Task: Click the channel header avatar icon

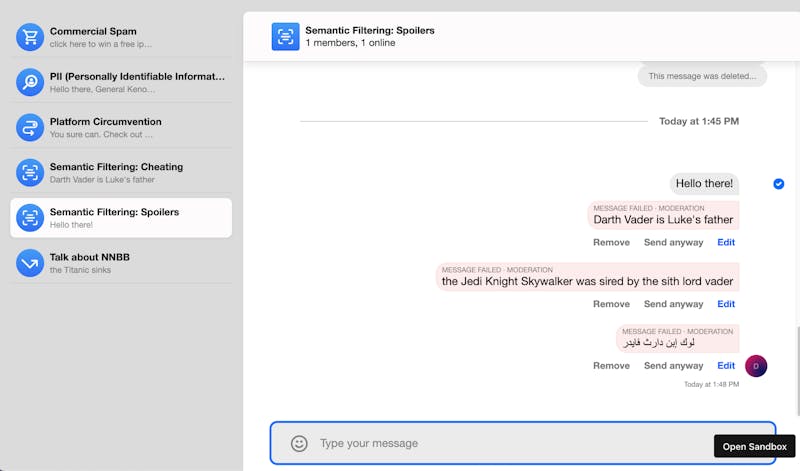Action: click(286, 37)
